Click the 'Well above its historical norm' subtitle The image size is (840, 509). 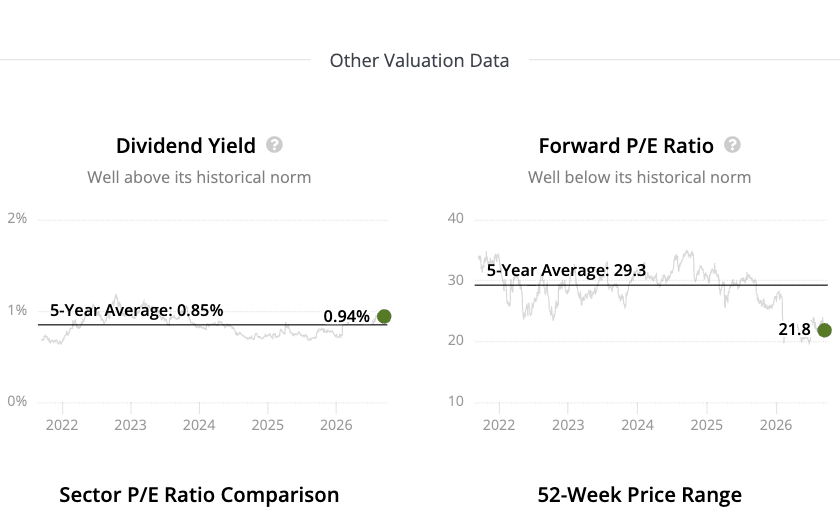199,177
